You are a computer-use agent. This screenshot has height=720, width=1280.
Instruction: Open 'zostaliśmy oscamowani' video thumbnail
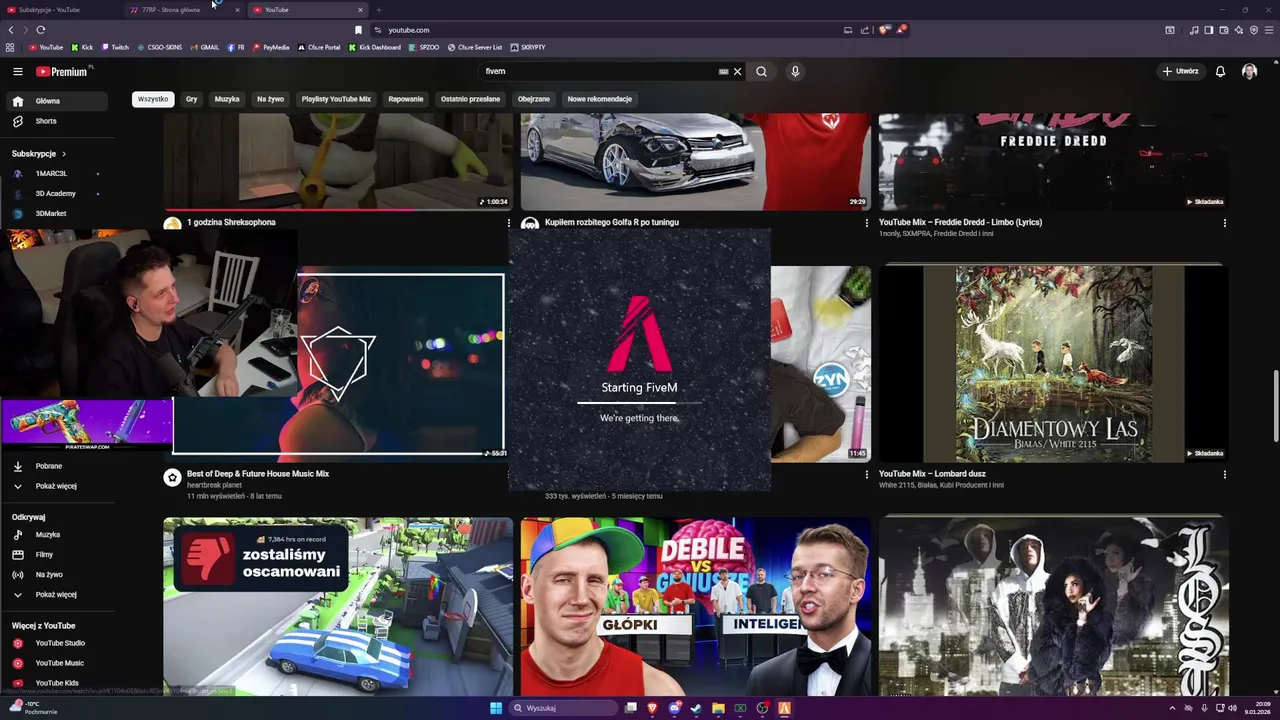click(x=338, y=605)
